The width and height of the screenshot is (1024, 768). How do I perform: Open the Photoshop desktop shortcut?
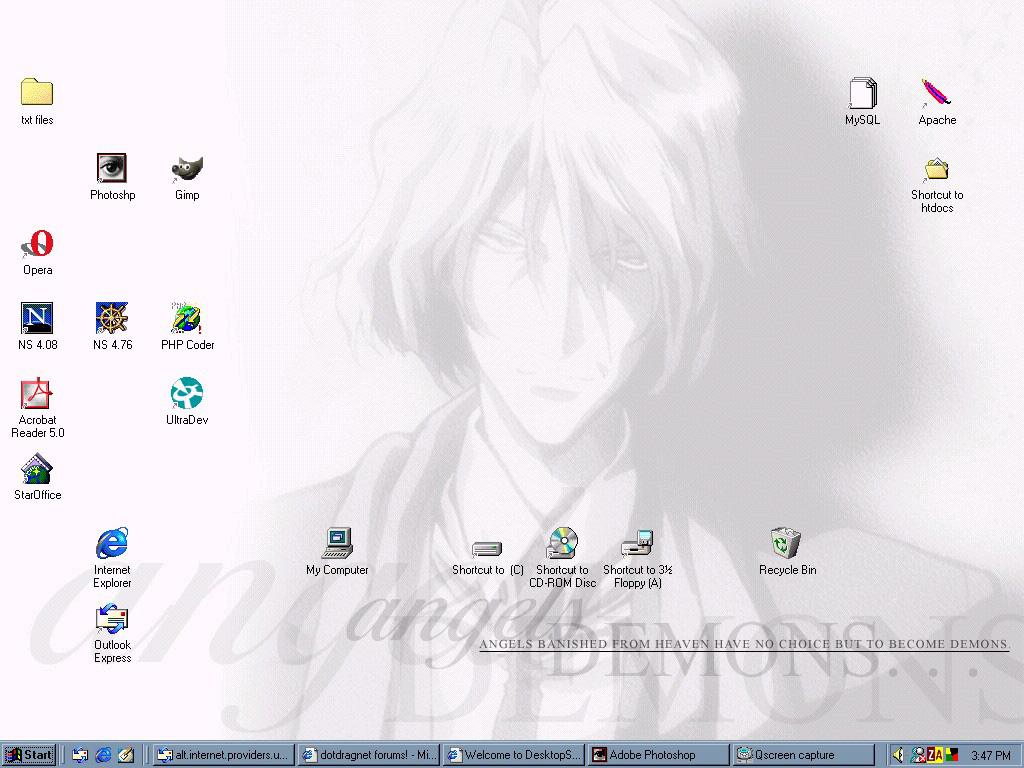coord(112,168)
